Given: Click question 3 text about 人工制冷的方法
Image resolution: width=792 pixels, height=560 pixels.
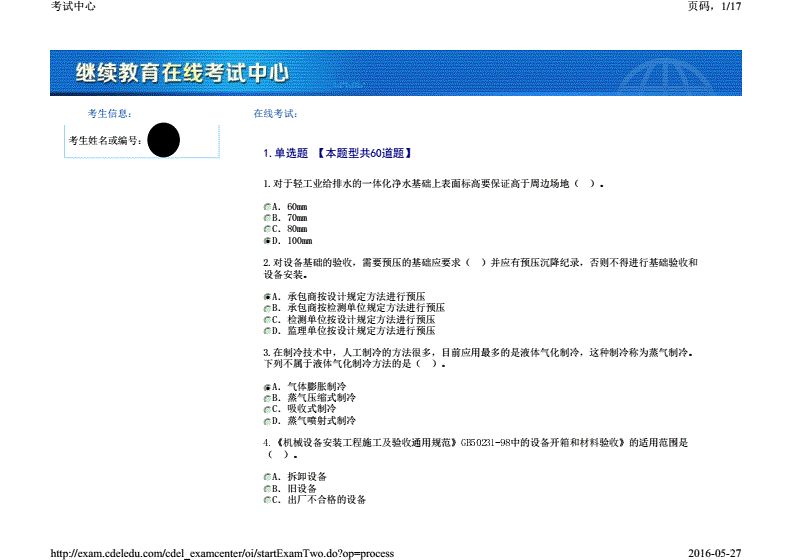Looking at the screenshot, I should (x=478, y=358).
